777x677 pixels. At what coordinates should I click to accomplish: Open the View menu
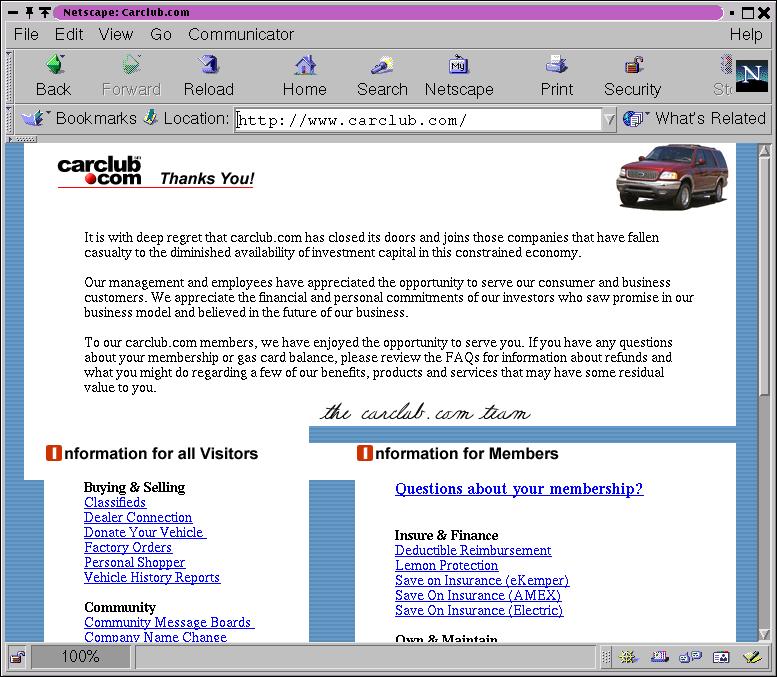point(115,34)
